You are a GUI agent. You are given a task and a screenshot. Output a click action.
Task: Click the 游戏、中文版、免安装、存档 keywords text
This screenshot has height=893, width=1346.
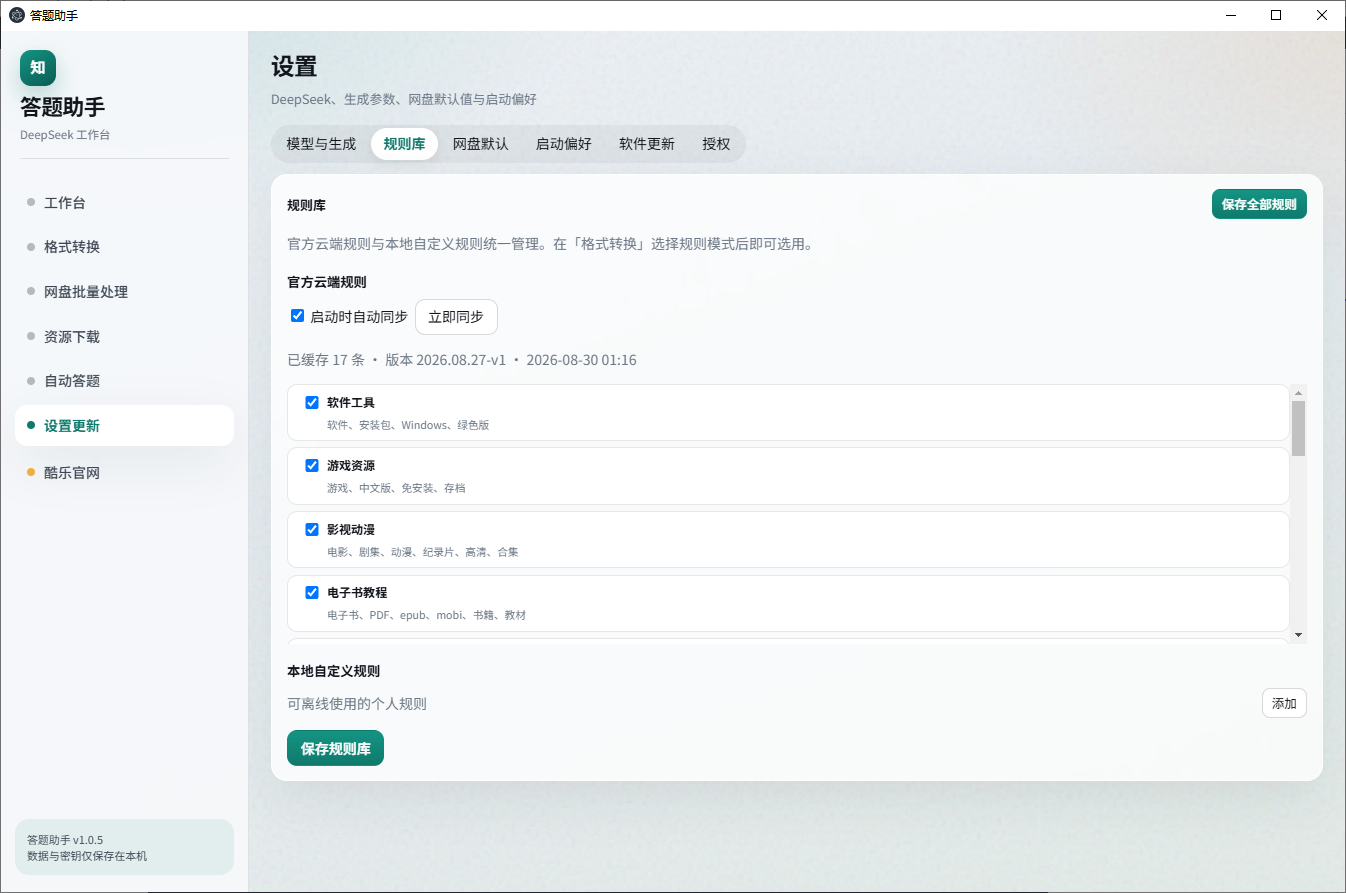coord(396,488)
